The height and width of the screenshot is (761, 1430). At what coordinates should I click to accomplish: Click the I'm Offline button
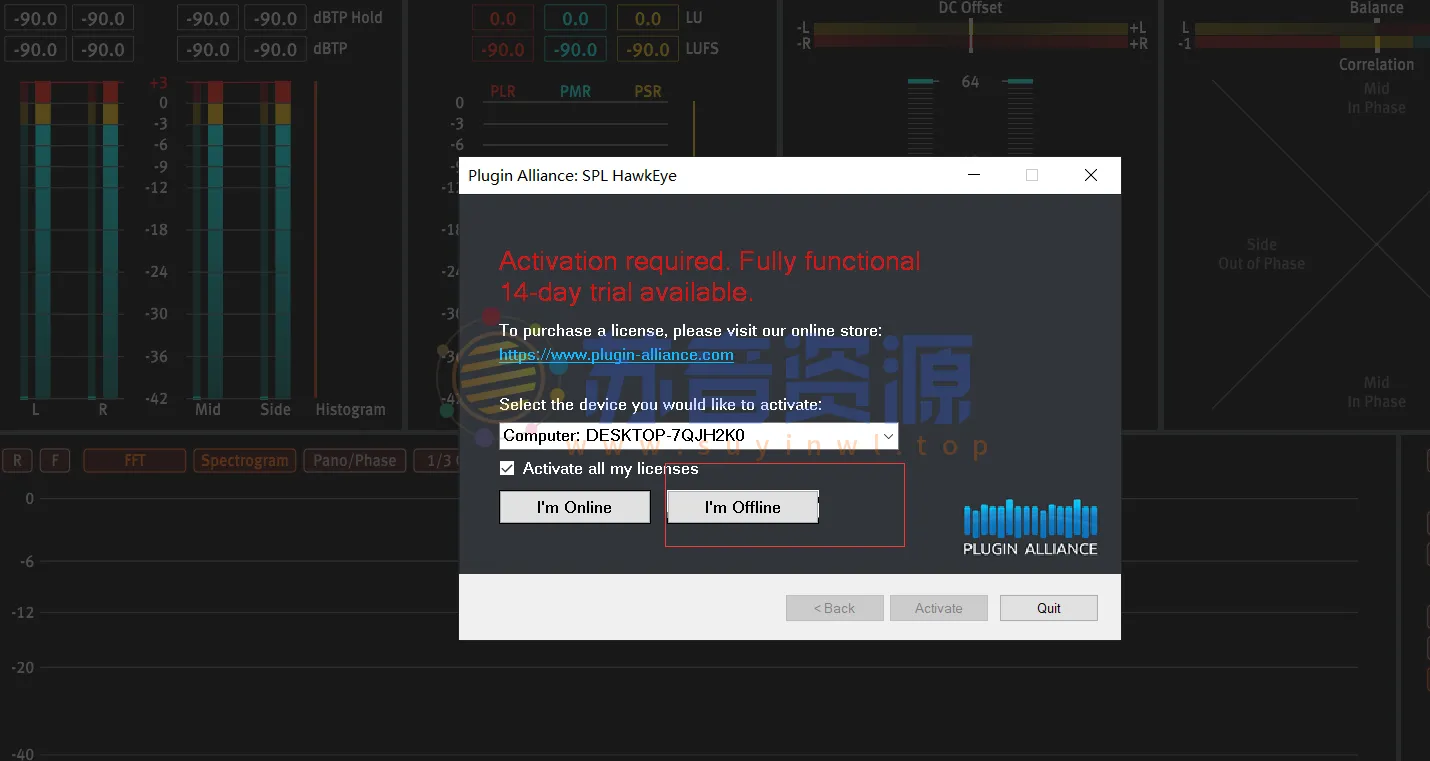[742, 507]
